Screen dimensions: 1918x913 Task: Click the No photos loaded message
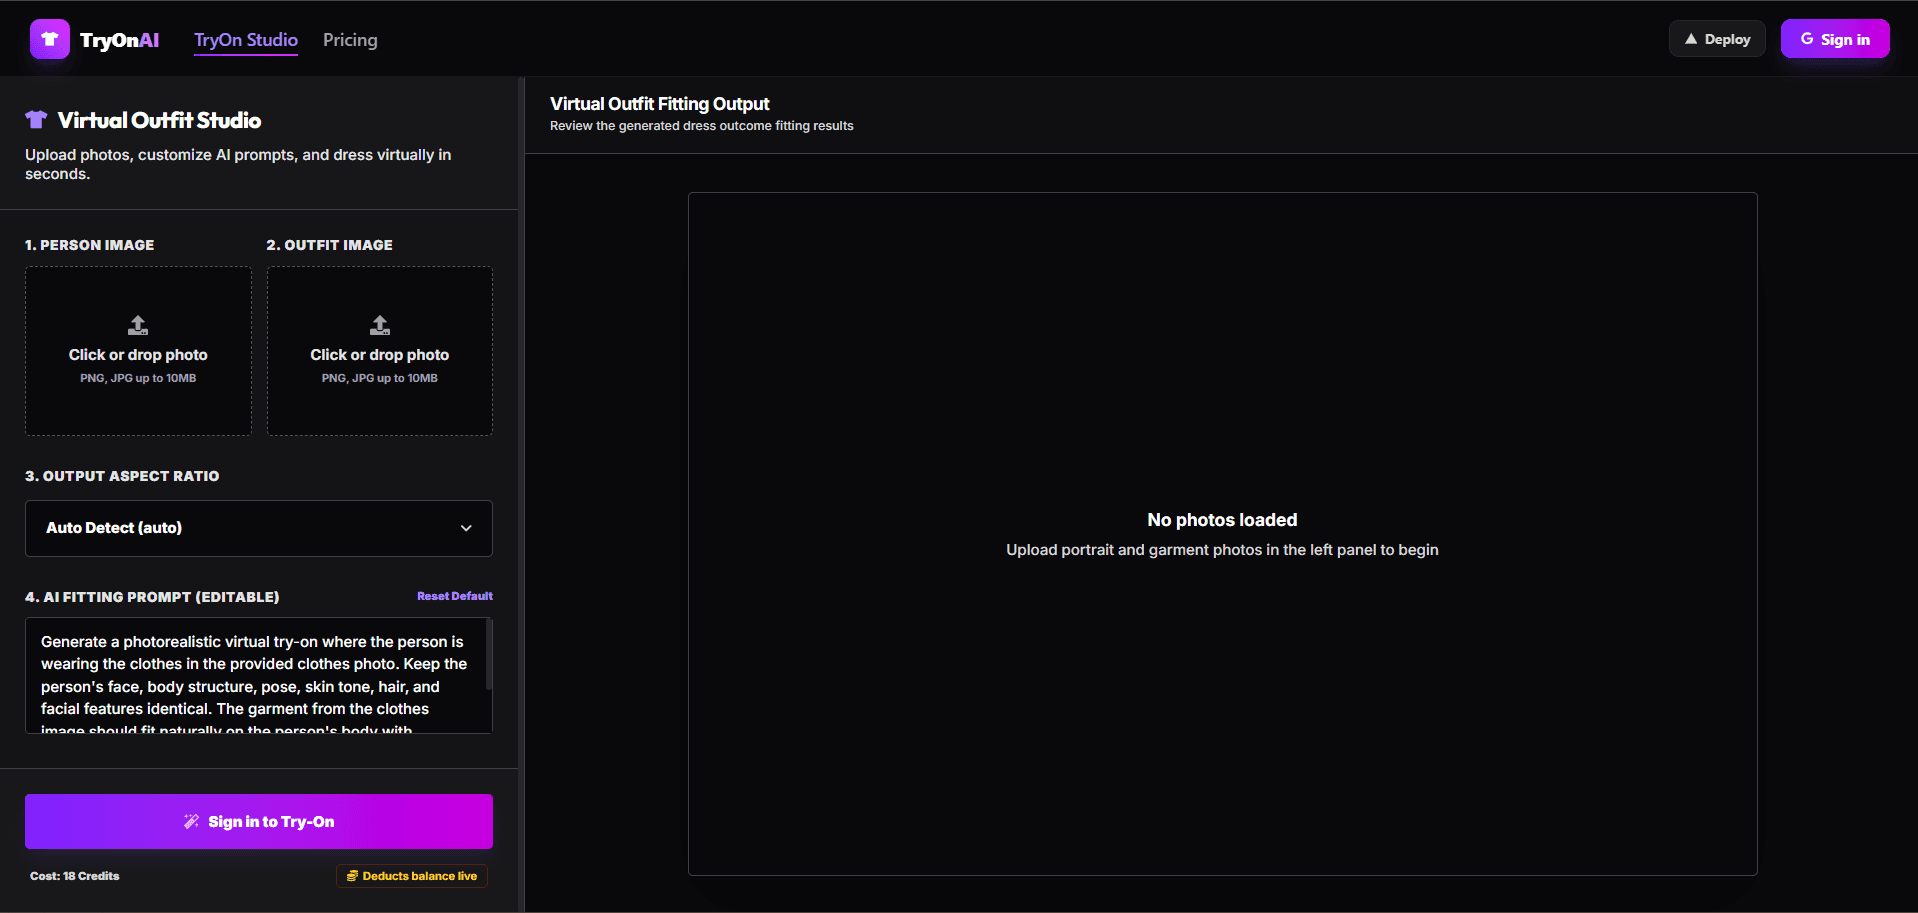(1222, 520)
